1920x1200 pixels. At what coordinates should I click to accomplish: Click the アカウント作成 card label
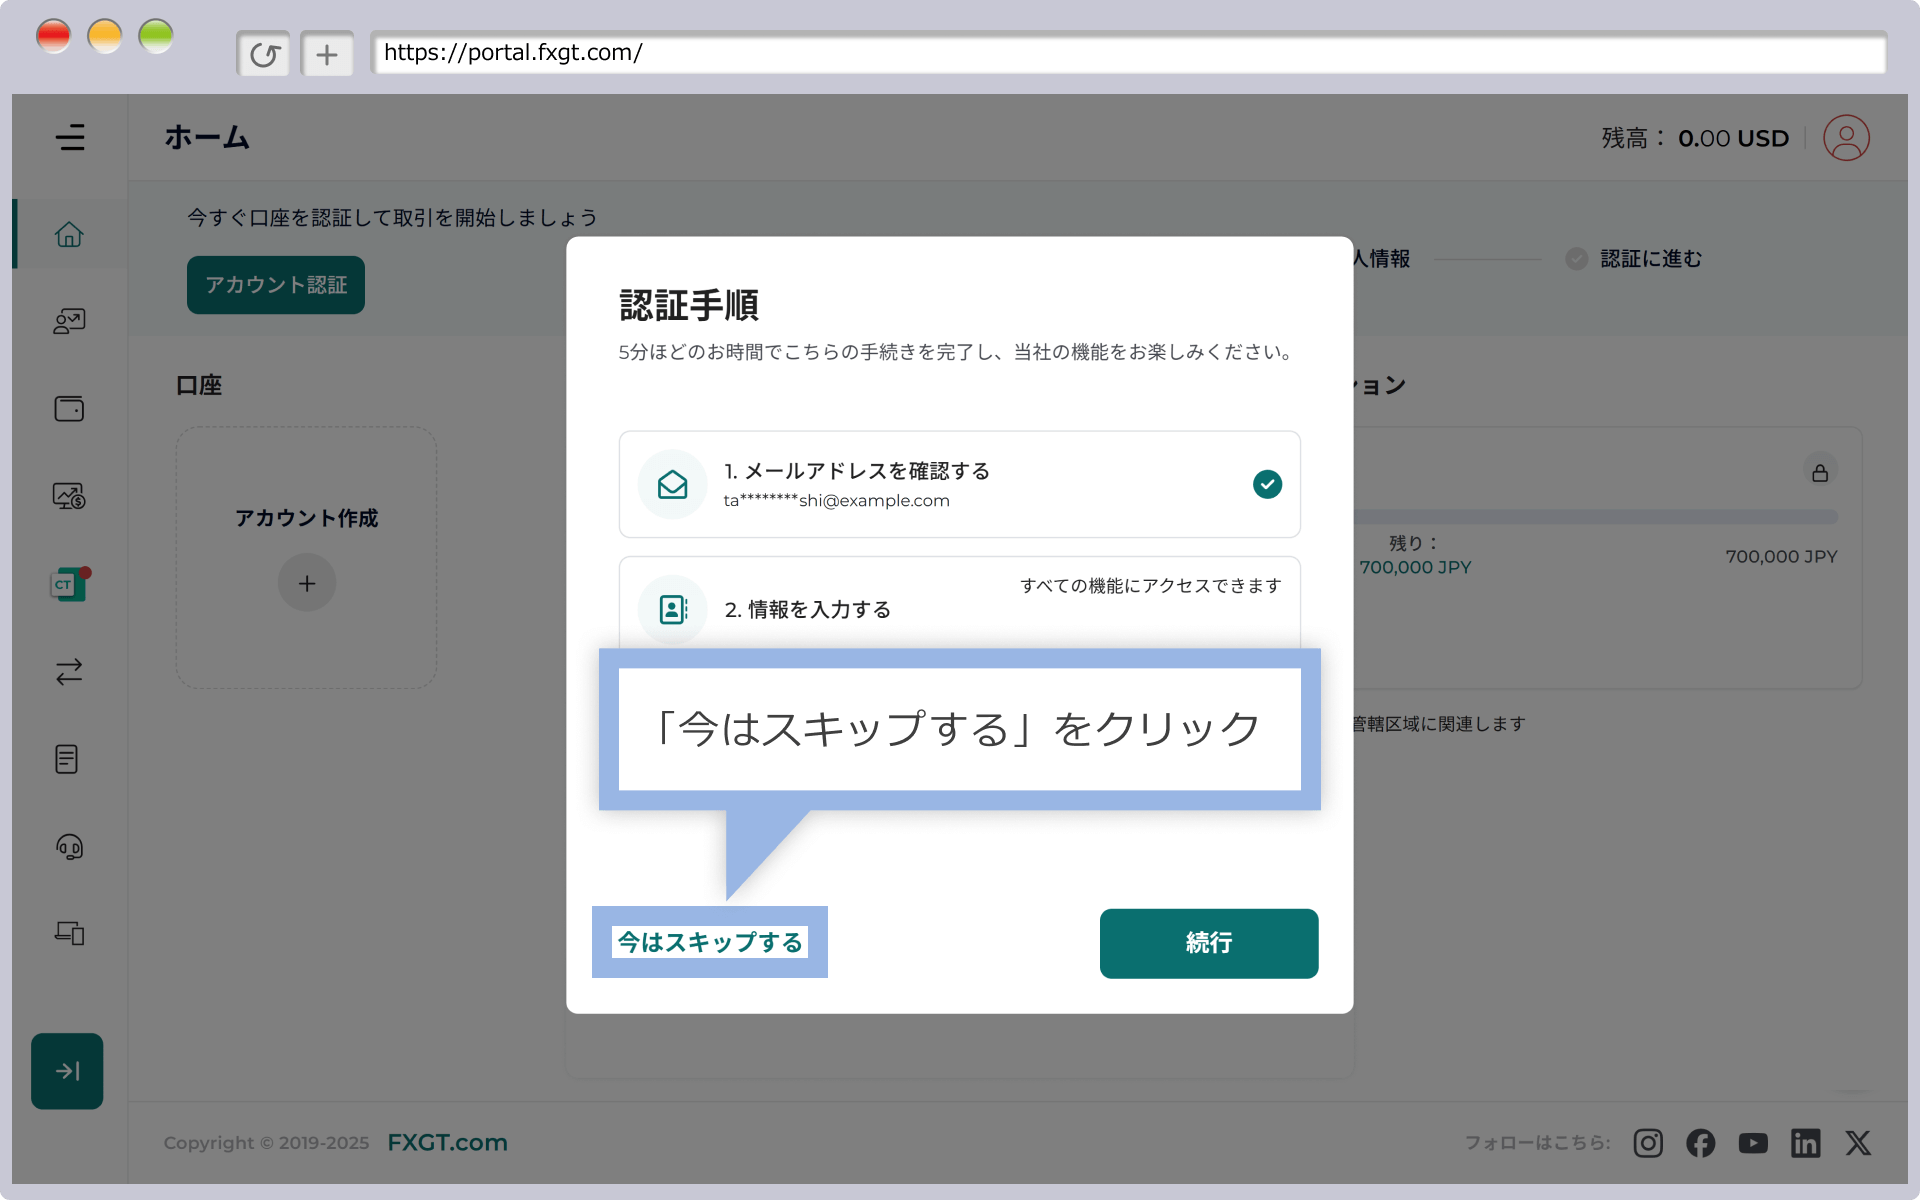pyautogui.click(x=307, y=518)
